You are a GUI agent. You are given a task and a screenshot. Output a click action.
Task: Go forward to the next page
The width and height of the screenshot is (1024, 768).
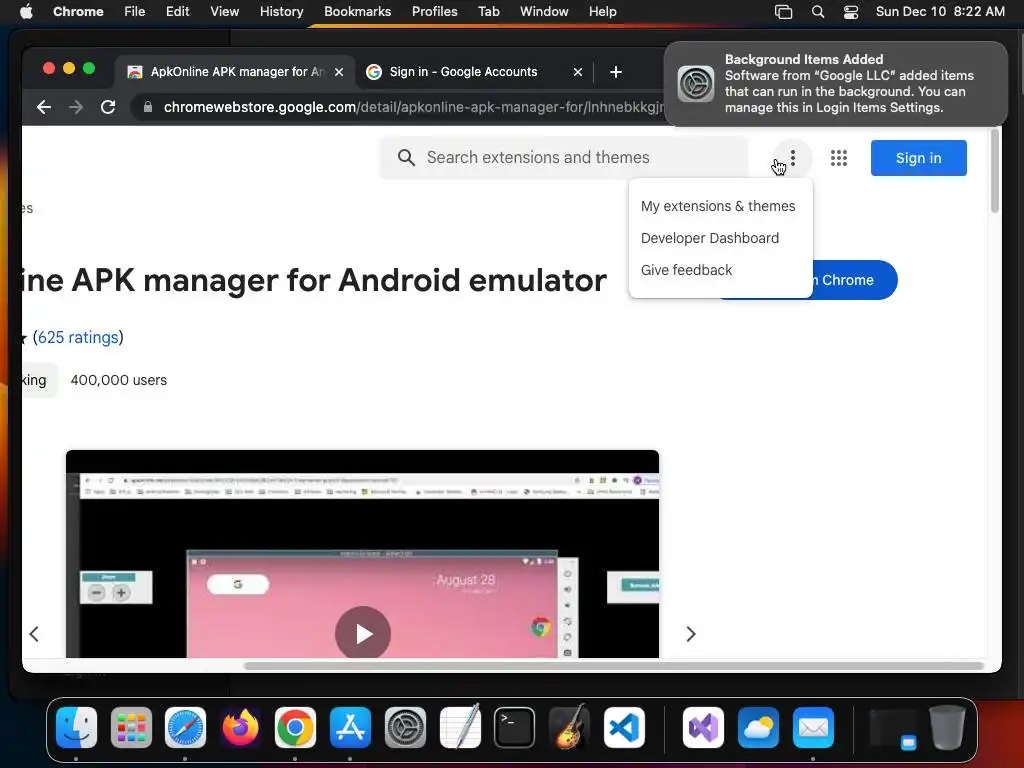pos(76,107)
